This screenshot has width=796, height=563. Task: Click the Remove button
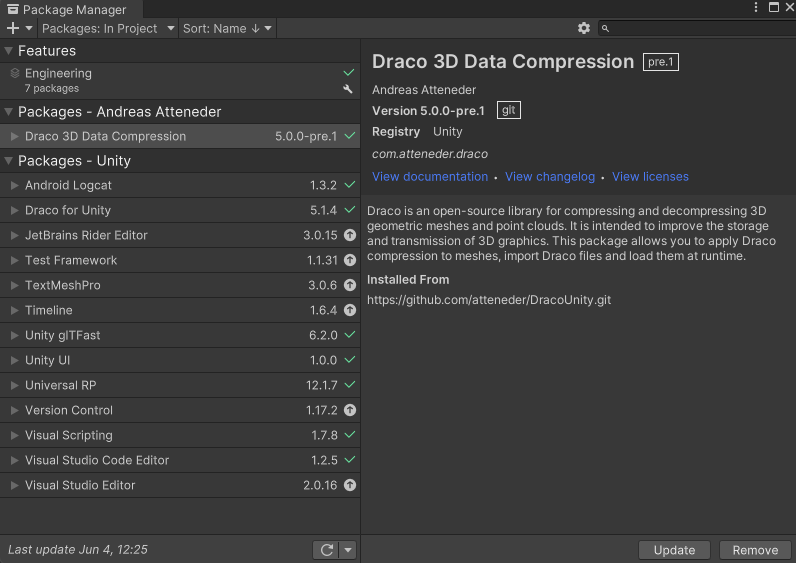[755, 550]
